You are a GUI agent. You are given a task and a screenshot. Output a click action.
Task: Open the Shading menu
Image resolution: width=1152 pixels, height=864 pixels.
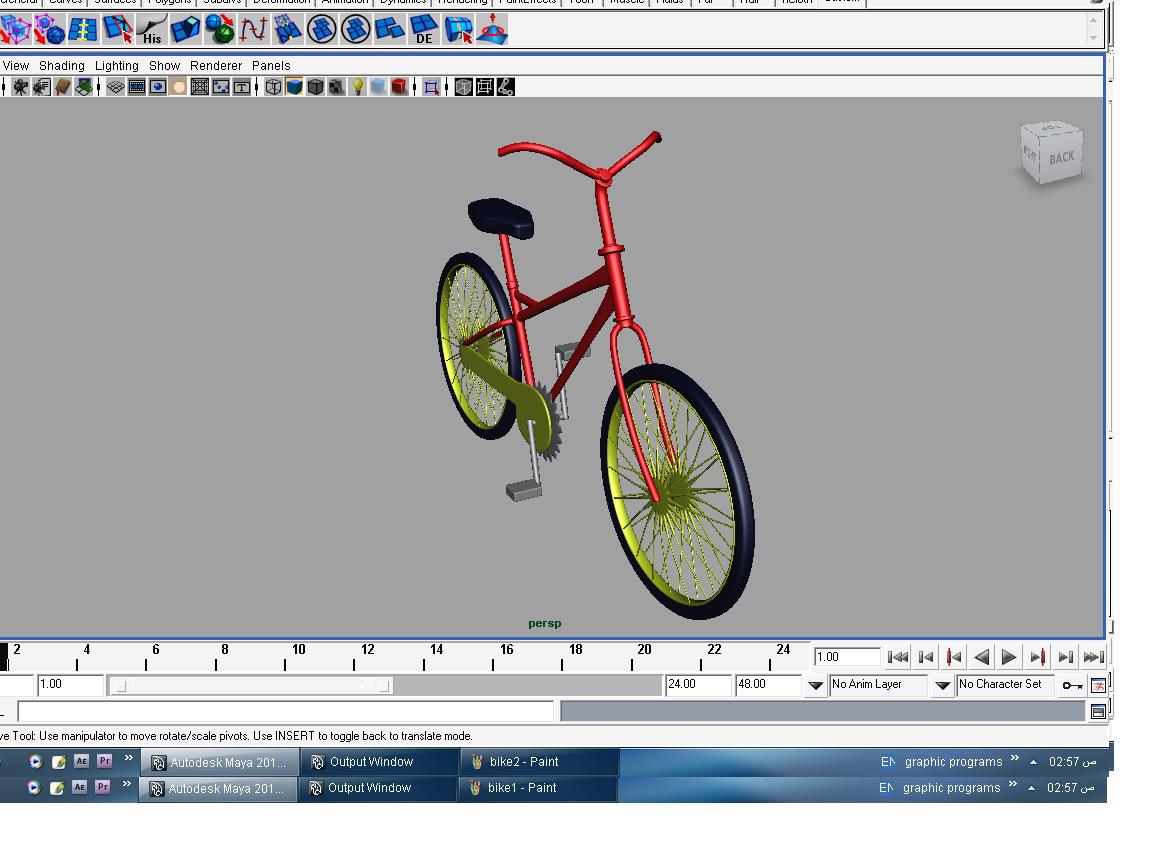(x=62, y=65)
